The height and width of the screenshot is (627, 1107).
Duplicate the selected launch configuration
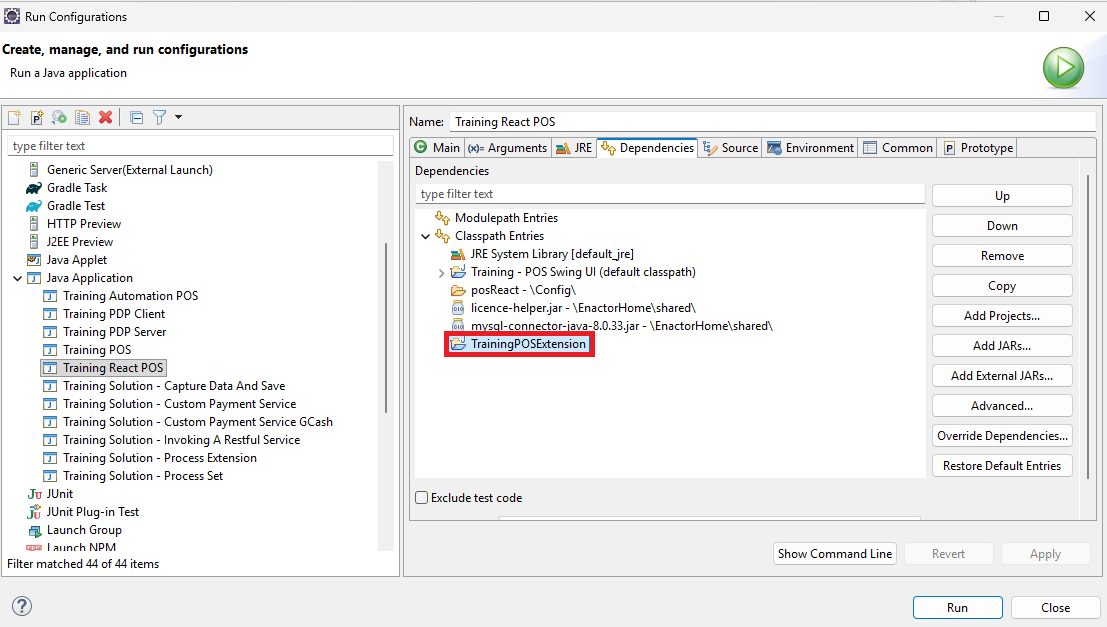(82, 117)
